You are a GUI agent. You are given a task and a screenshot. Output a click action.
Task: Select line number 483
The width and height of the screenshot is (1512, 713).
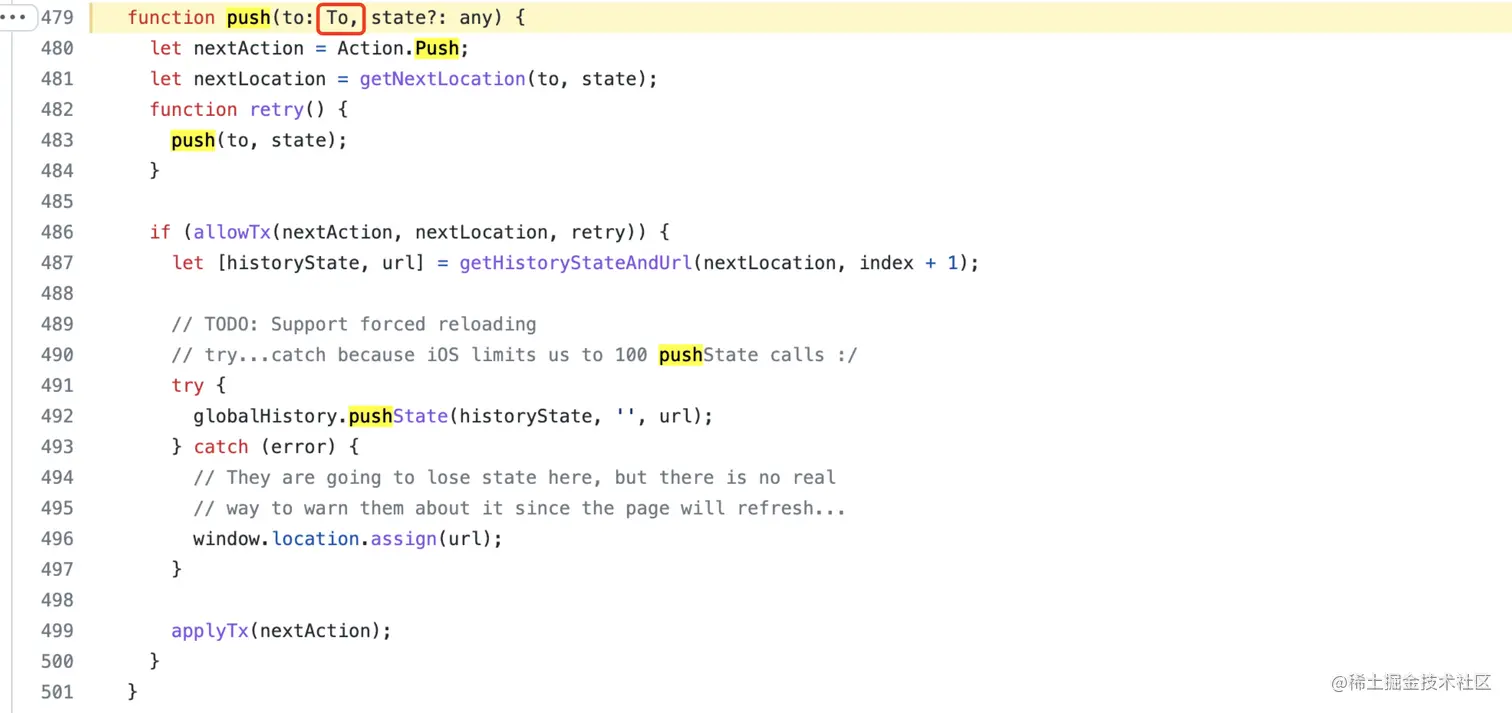click(57, 140)
